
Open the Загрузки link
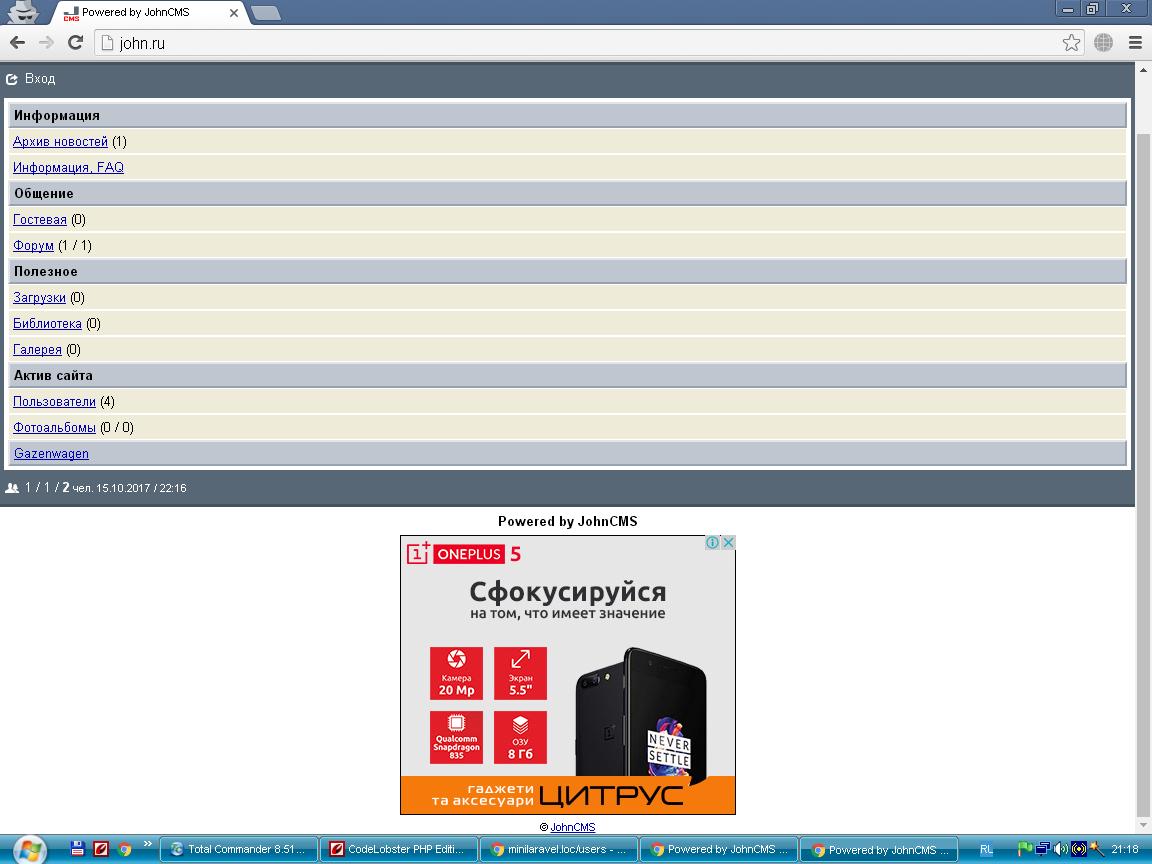coord(39,298)
